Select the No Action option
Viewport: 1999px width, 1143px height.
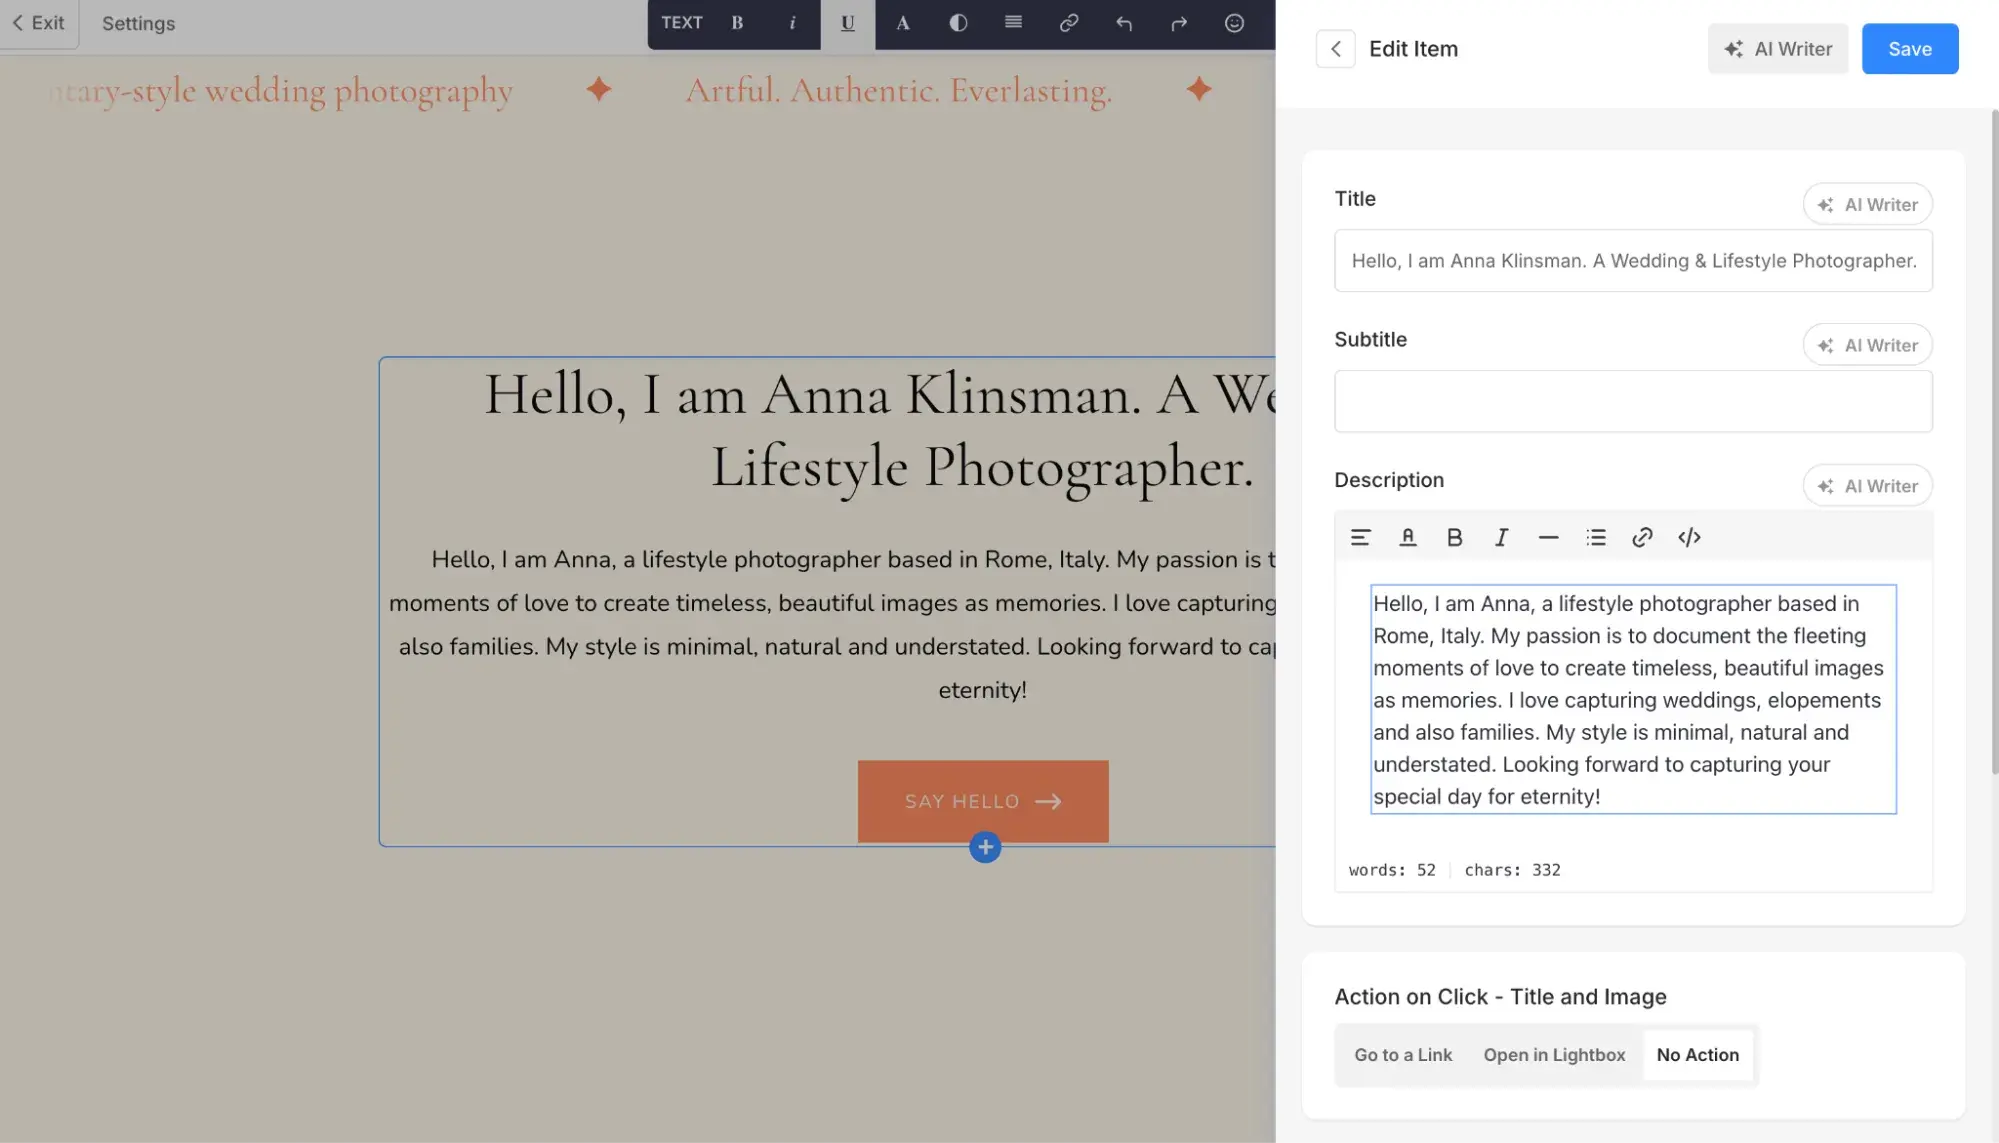click(x=1697, y=1055)
